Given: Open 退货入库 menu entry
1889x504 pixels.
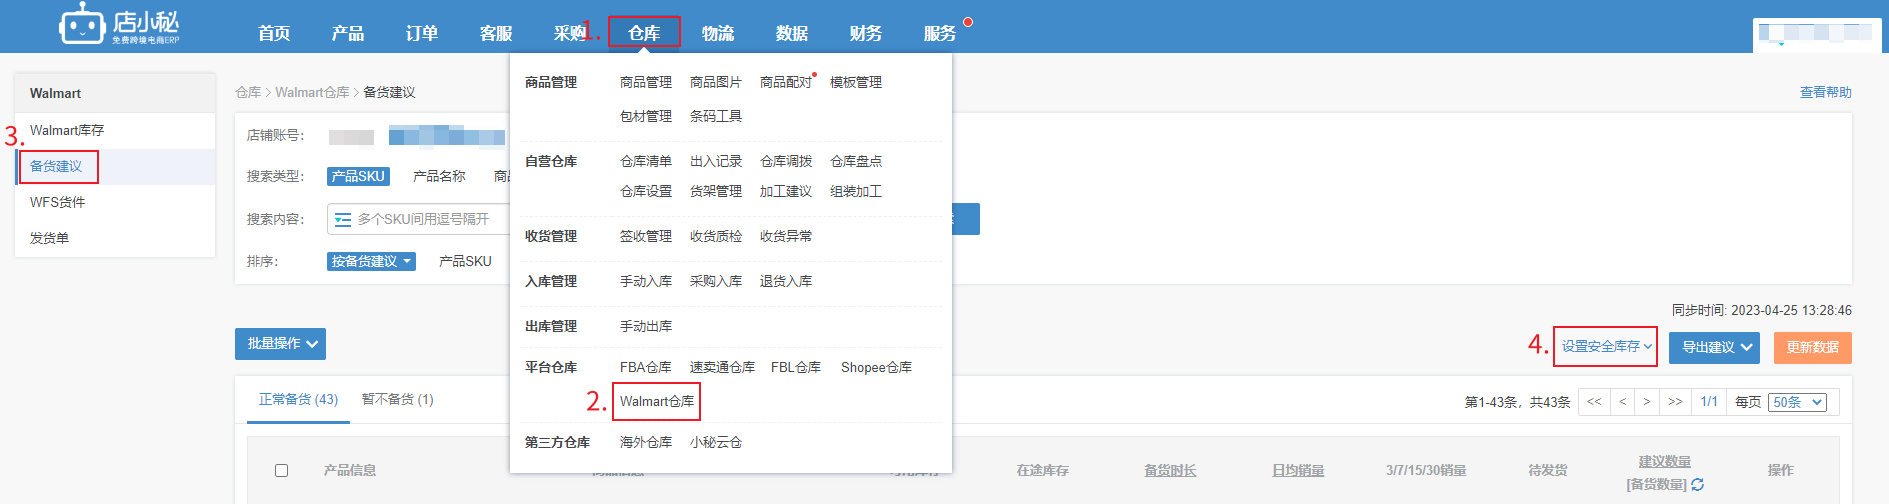Looking at the screenshot, I should click(785, 281).
